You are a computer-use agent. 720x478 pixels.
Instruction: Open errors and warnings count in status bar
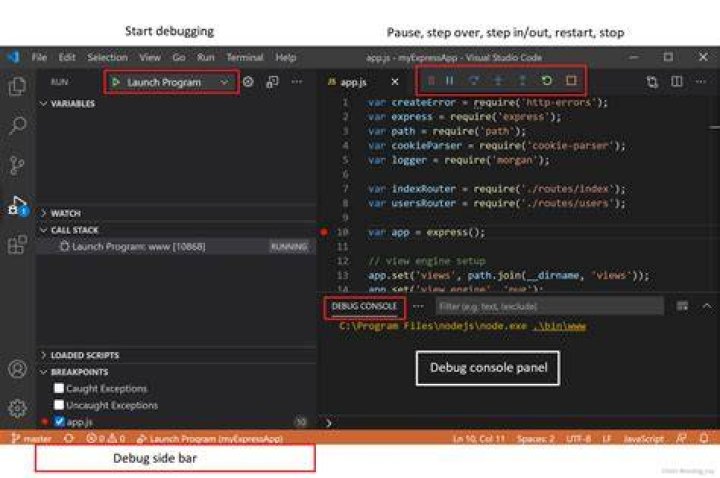click(x=106, y=439)
